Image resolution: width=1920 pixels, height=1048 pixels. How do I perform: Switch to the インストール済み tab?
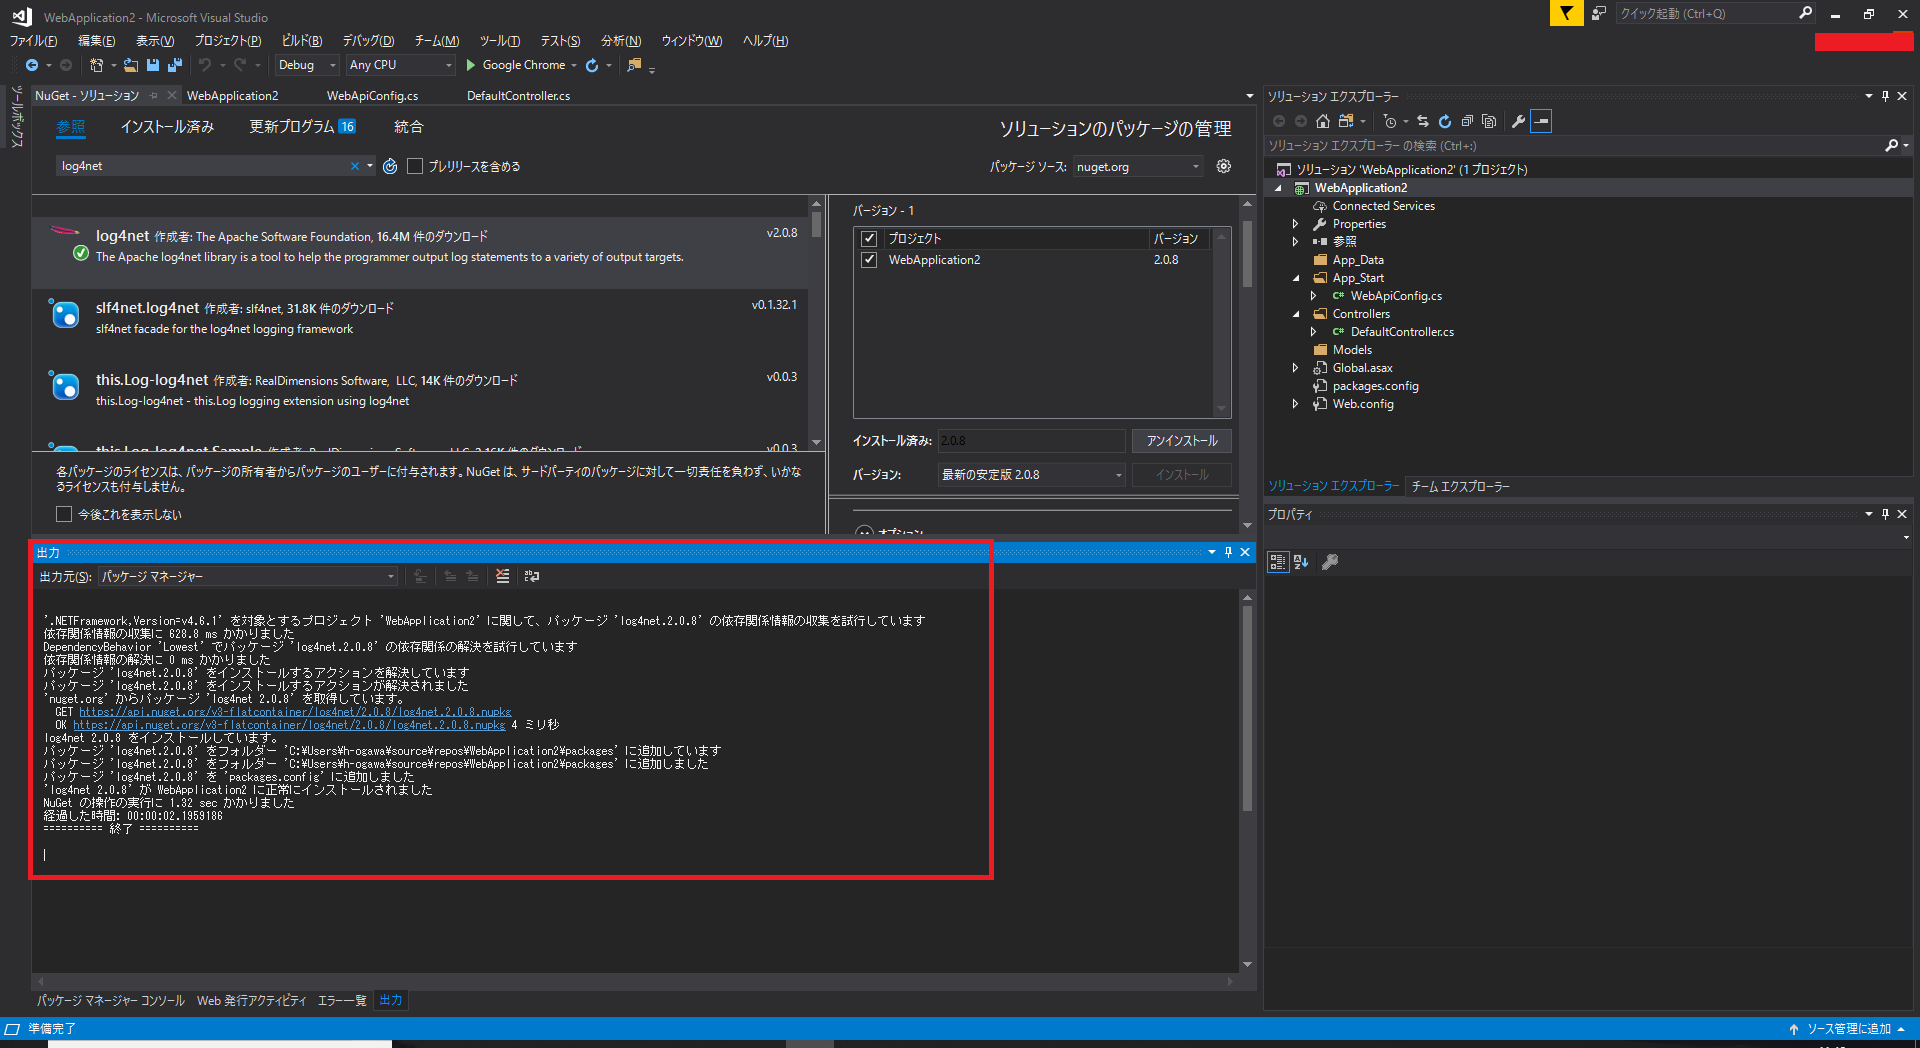click(167, 127)
